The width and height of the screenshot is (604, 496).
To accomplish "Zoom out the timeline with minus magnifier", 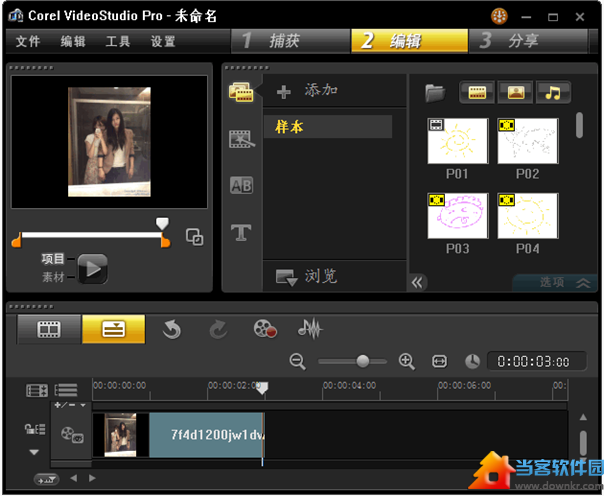I will pos(297,361).
